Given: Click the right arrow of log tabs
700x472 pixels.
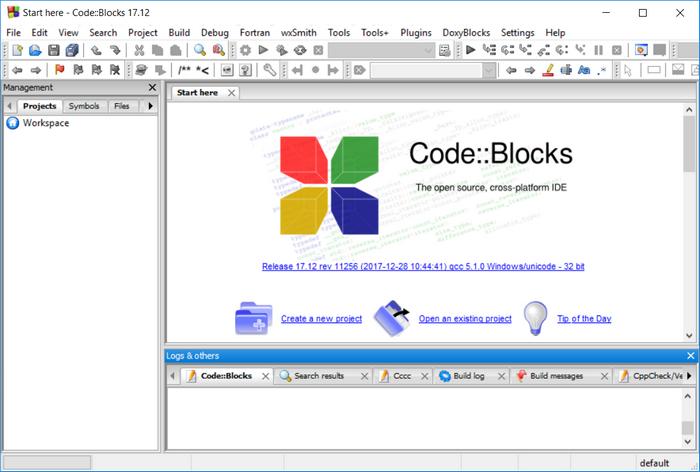Looking at the screenshot, I should (689, 376).
